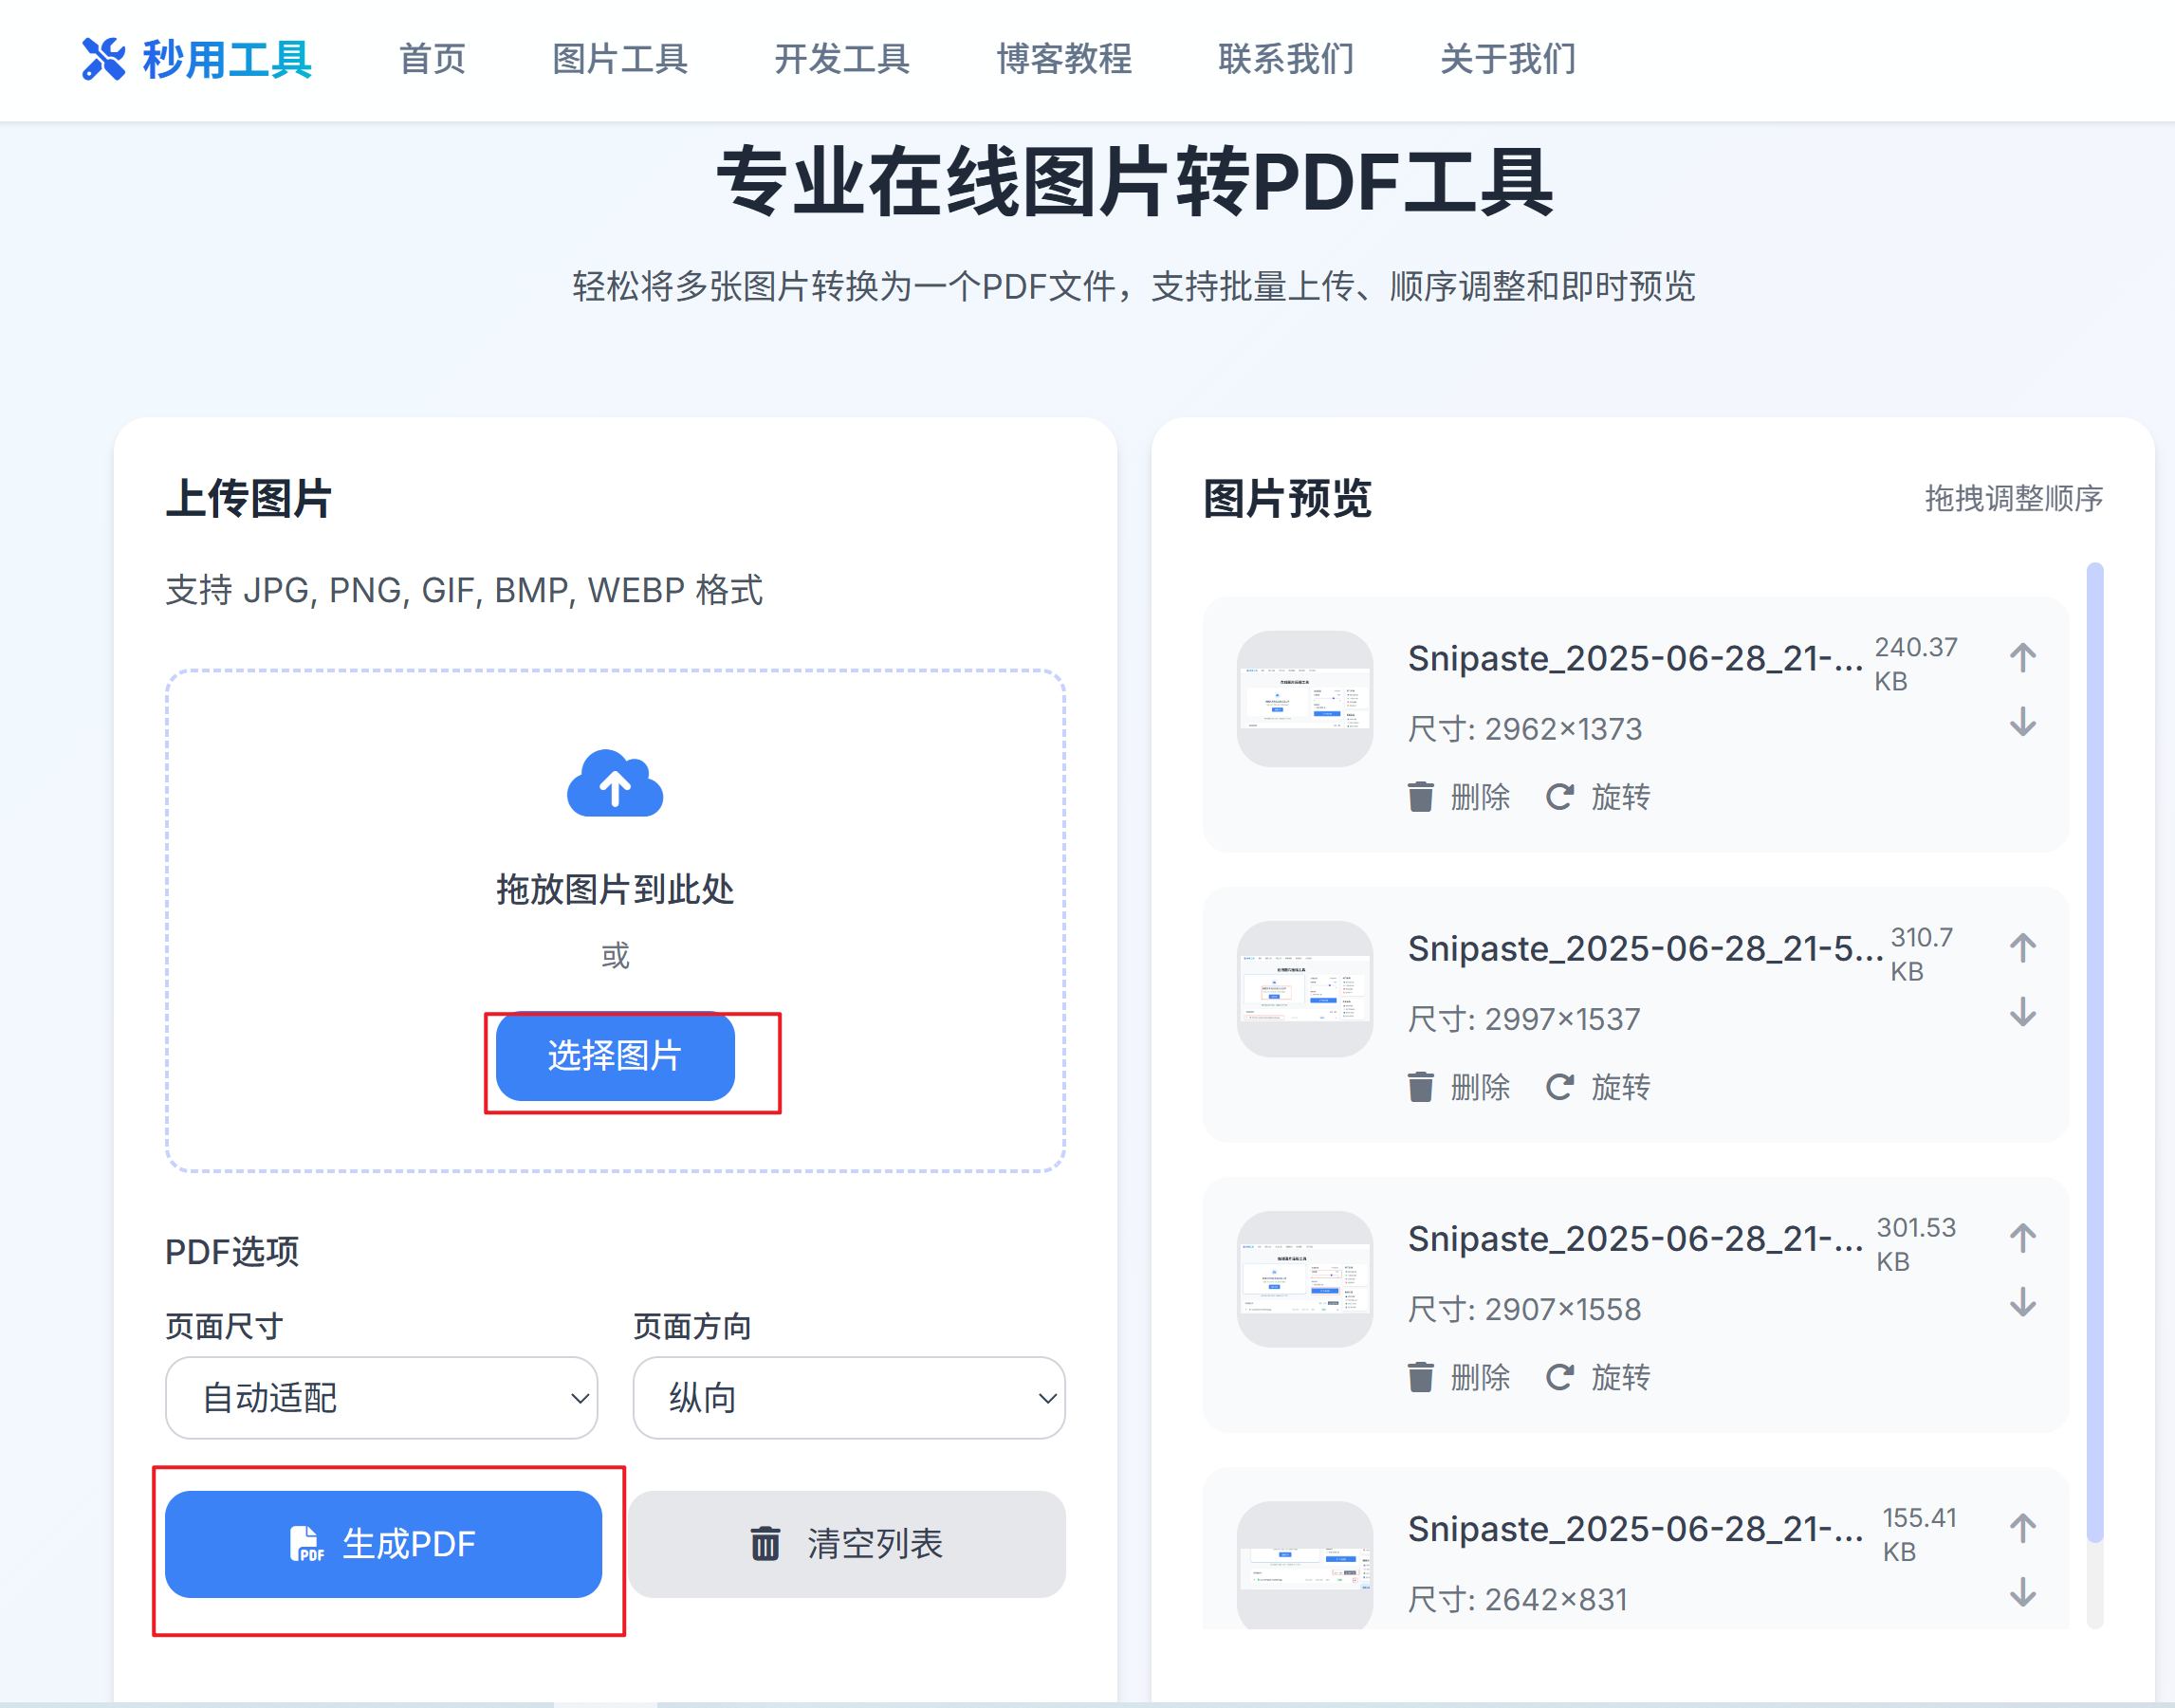Open the 页面尺寸 dropdown showing 自动适配

(381, 1398)
